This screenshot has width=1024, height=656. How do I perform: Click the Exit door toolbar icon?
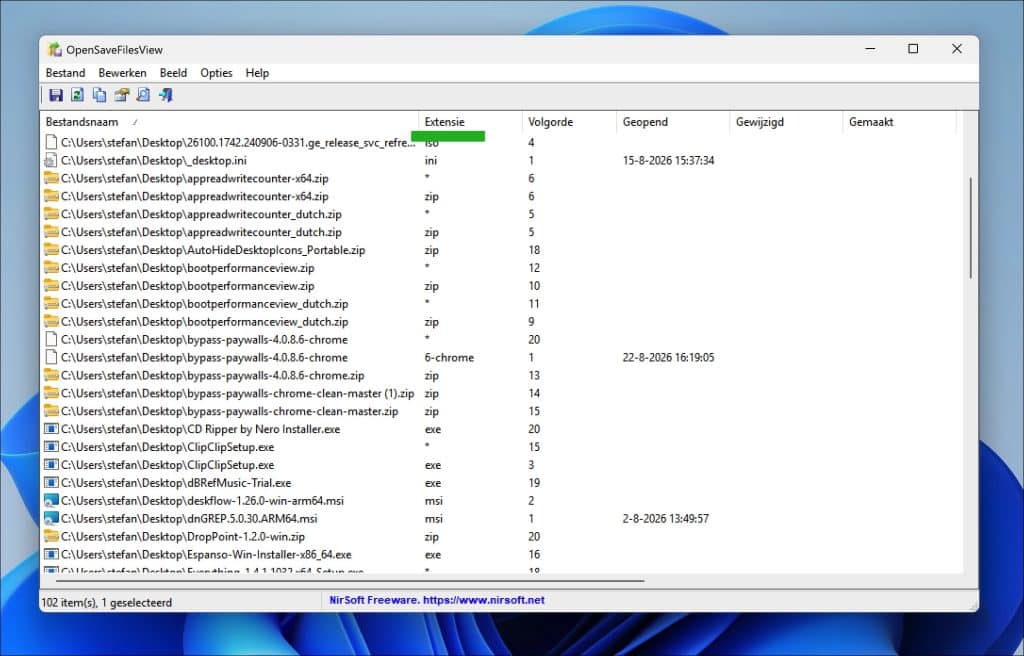click(x=166, y=95)
